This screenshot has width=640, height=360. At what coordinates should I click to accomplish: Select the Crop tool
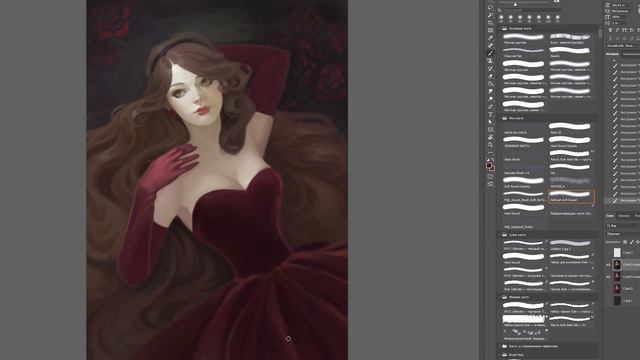click(x=490, y=22)
